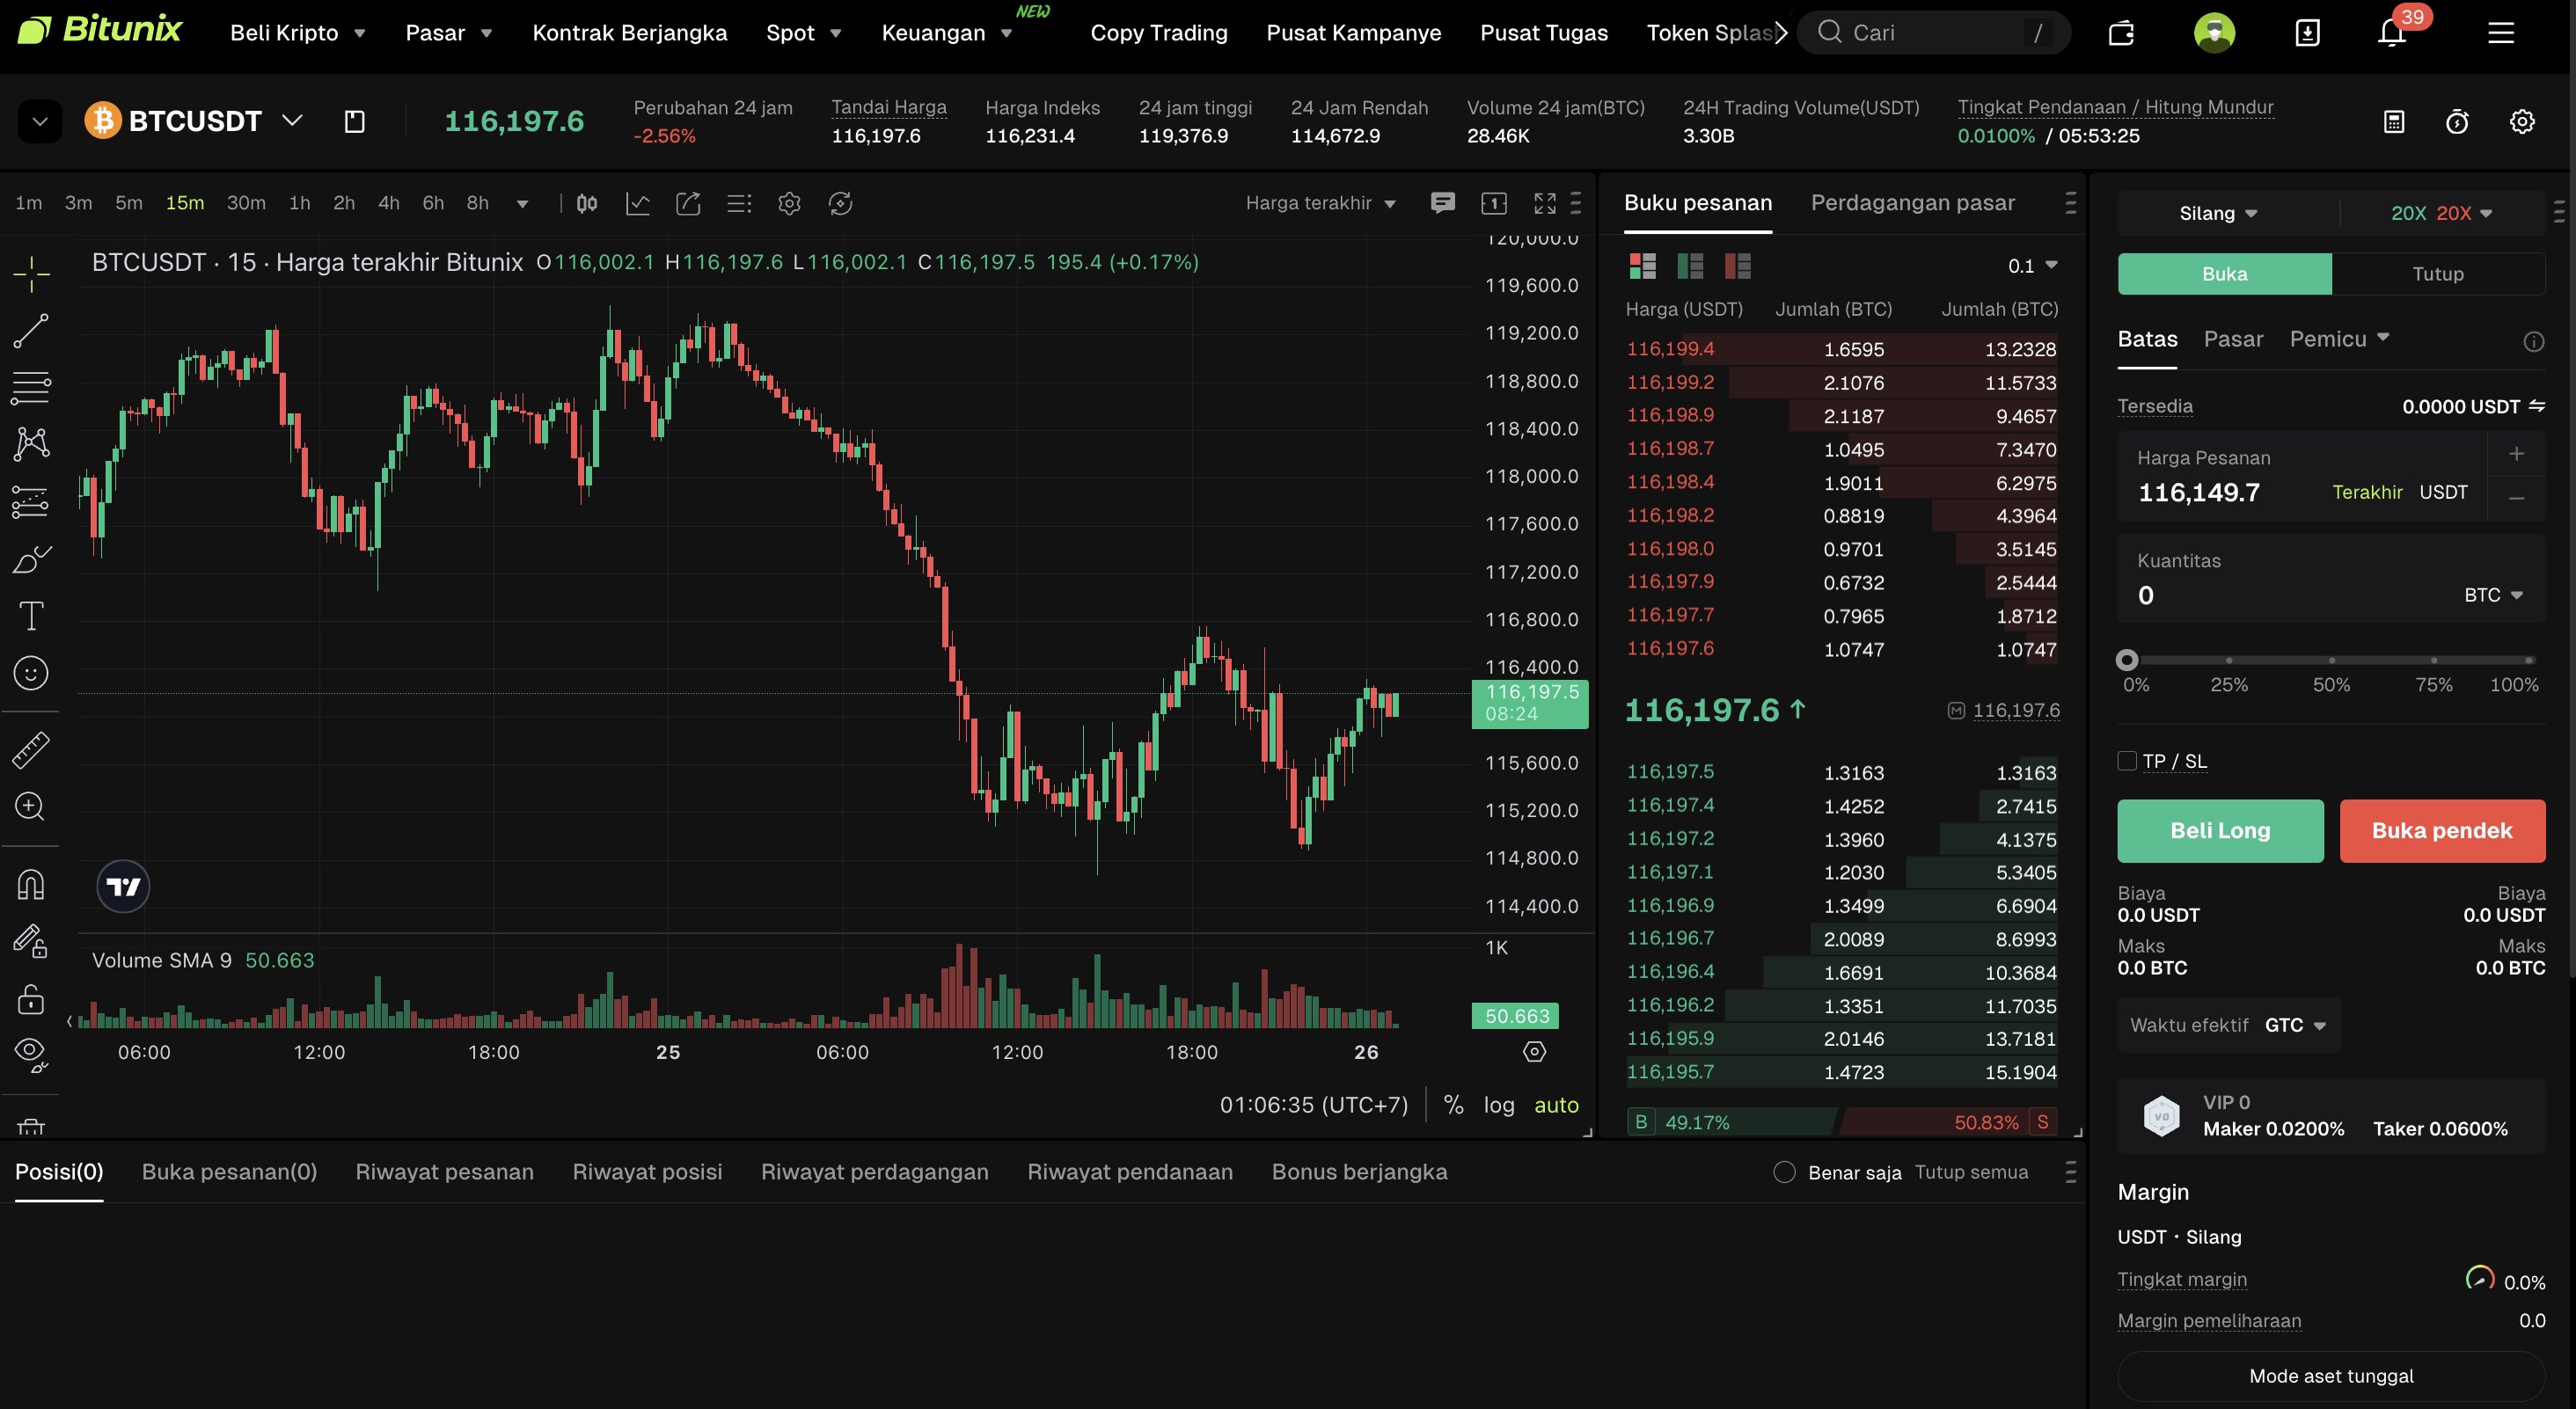Viewport: 2576px width, 1409px height.
Task: Open the chart settings gear
Action: click(789, 202)
